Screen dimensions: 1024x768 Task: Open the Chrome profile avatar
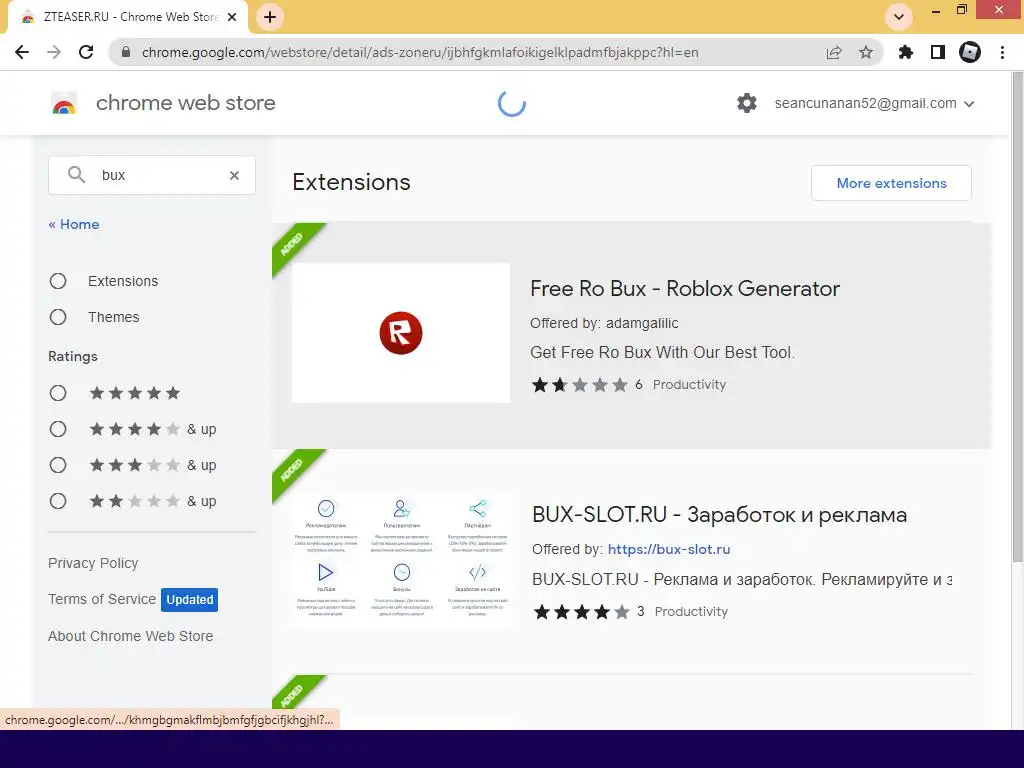coord(970,52)
